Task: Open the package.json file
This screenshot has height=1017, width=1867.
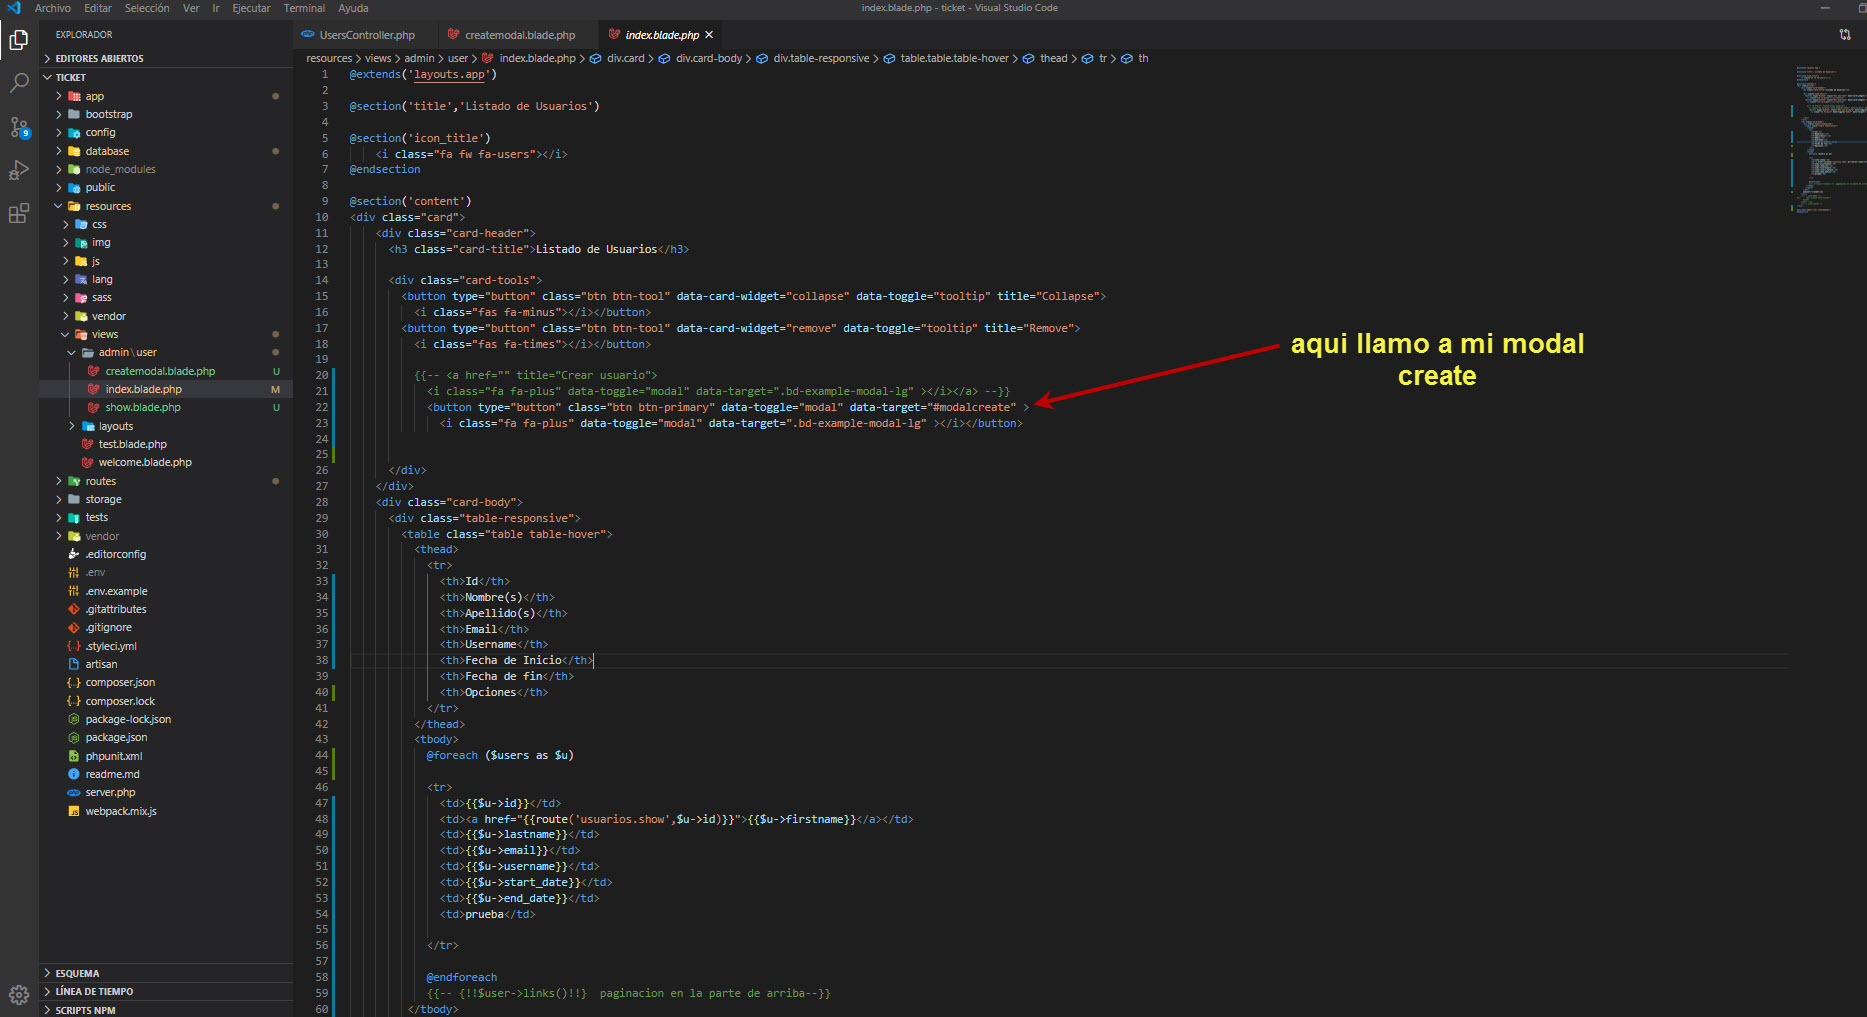Action: (x=166, y=737)
